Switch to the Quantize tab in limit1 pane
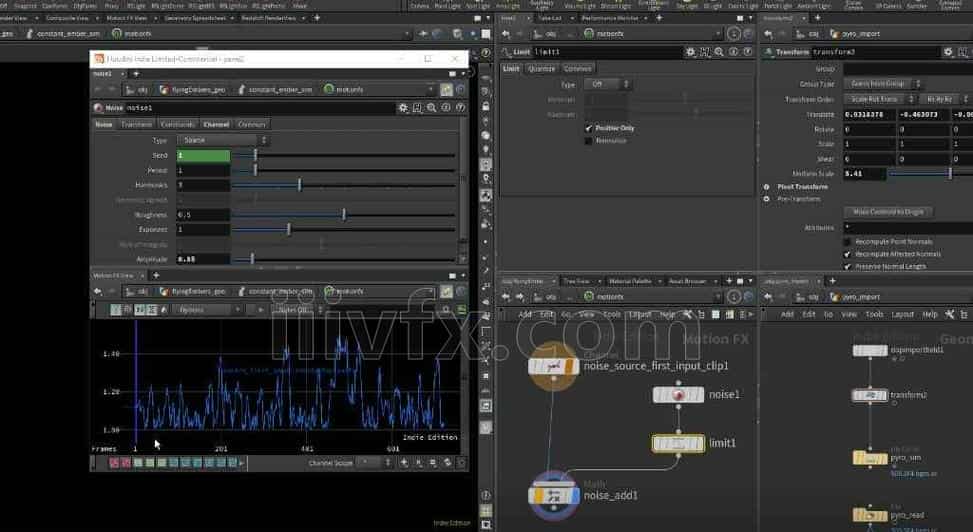973x532 pixels. coord(541,69)
